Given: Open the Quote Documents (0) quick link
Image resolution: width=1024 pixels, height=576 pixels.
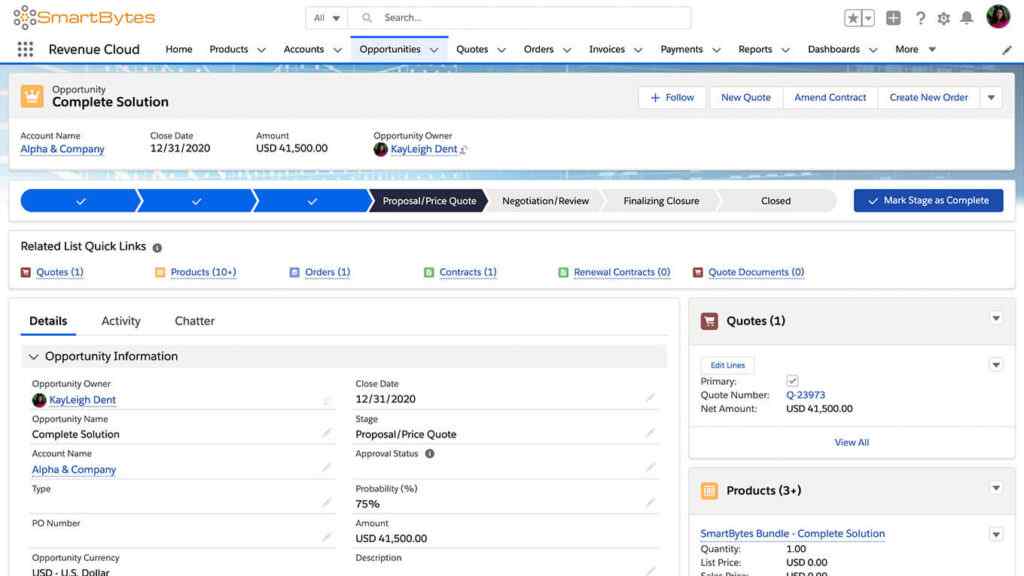Looking at the screenshot, I should (756, 272).
